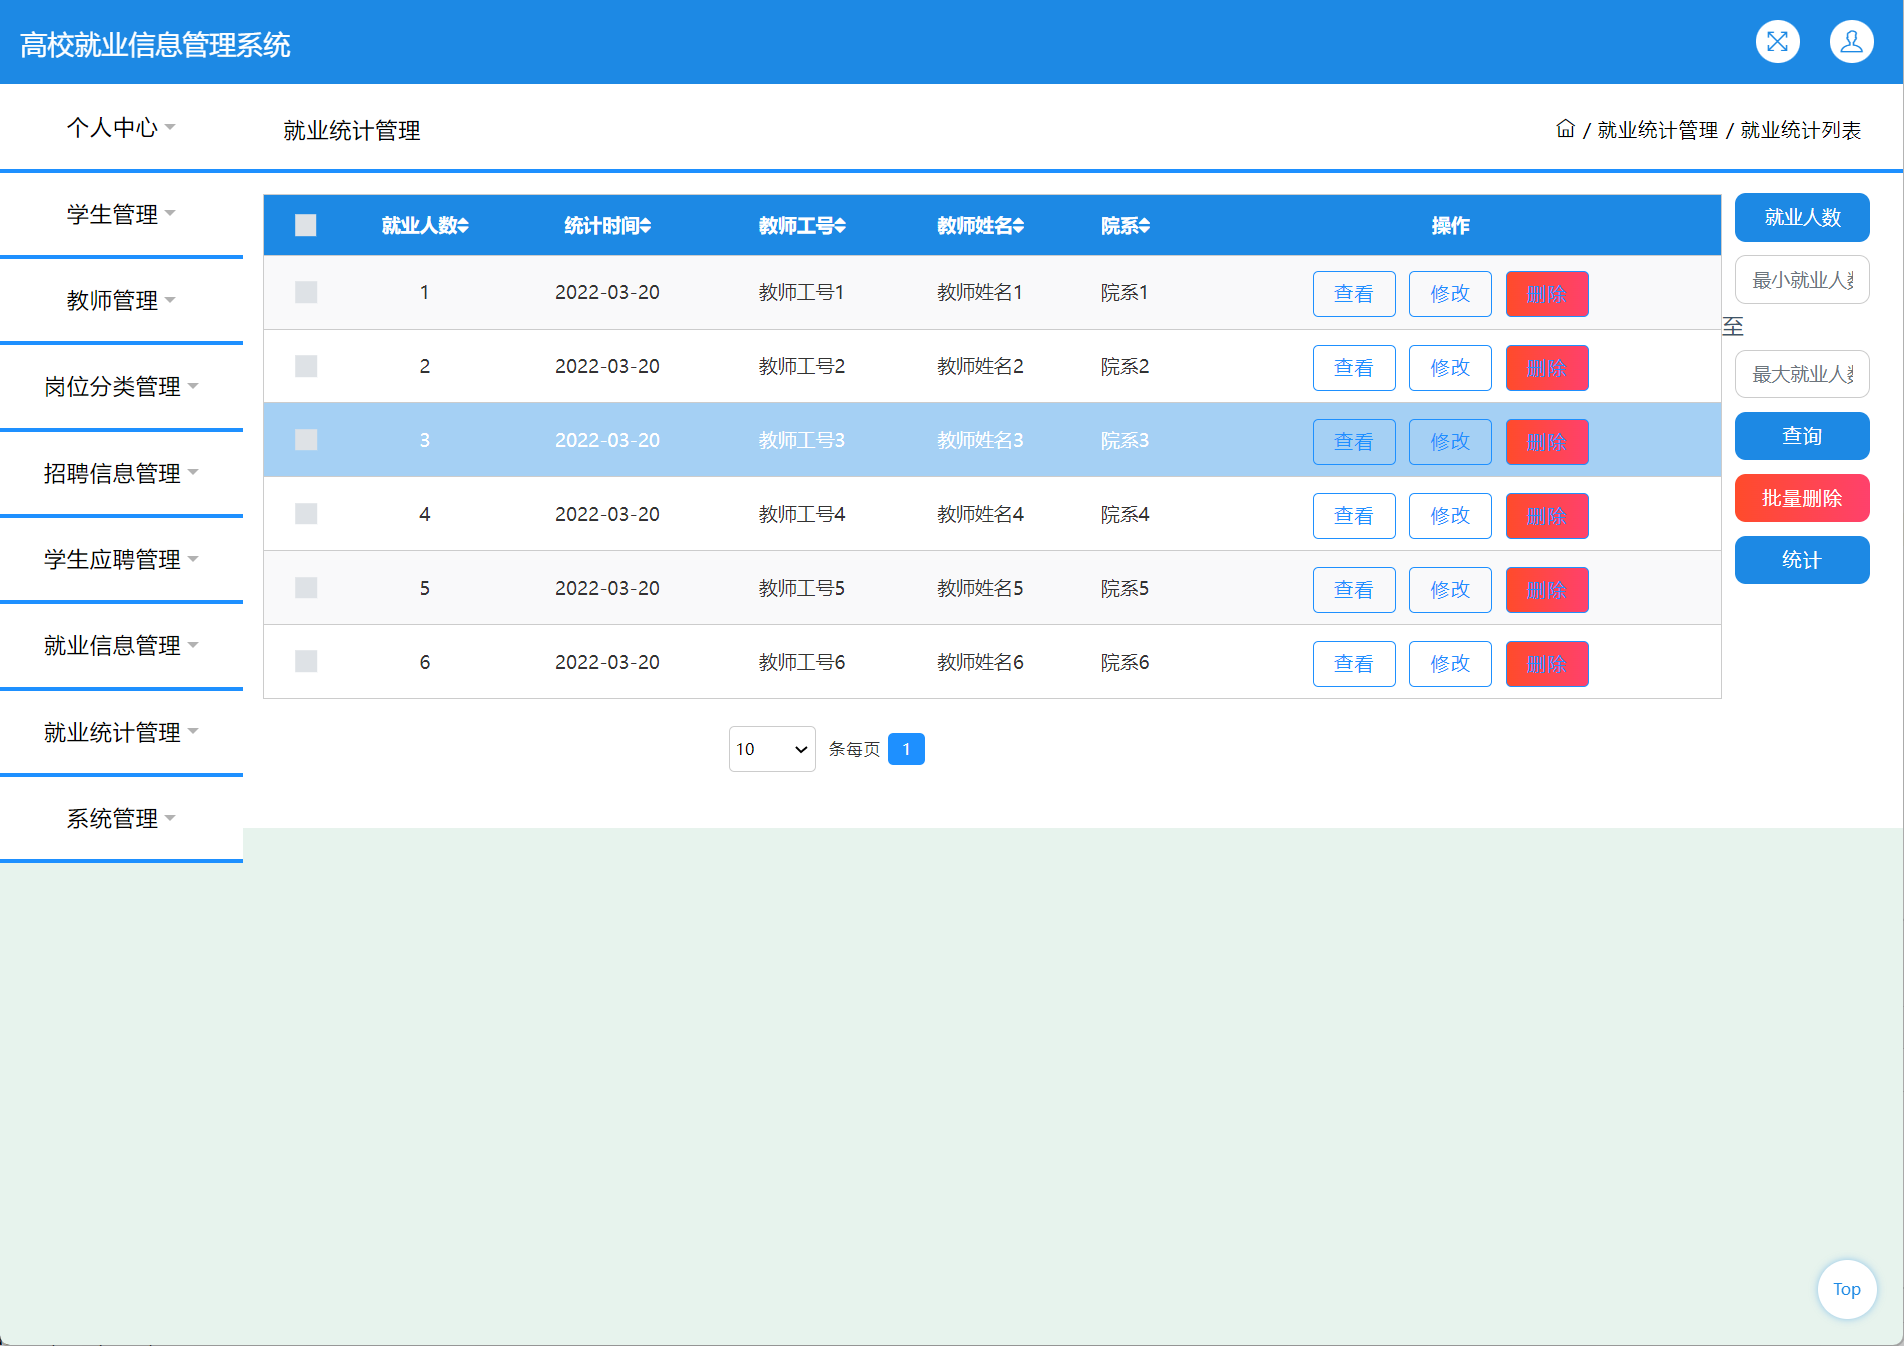Image resolution: width=1904 pixels, height=1346 pixels.
Task: Check the row with 教师工号6
Action: pos(306,661)
